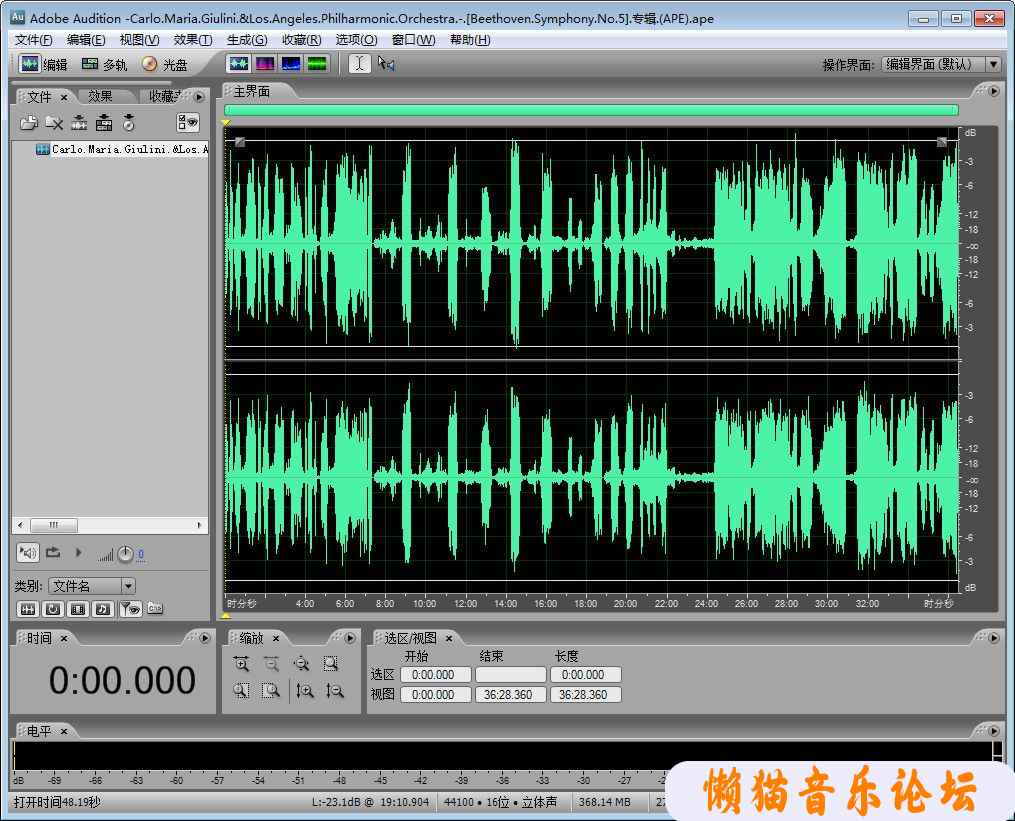Toggle show loop files filter button
Screen dimensions: 1015x821
[53, 609]
